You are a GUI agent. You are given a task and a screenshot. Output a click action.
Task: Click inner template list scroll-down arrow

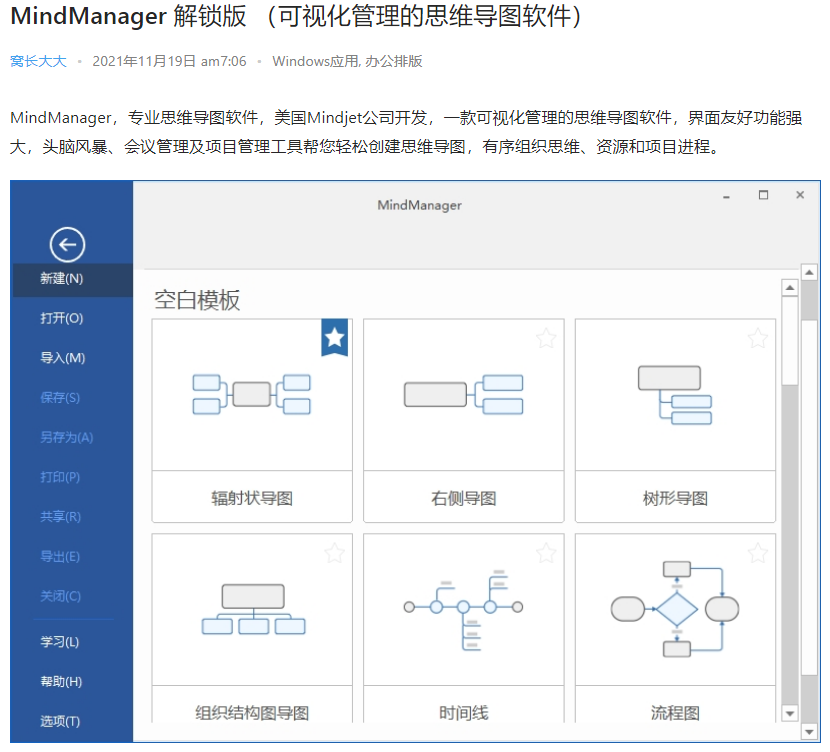(x=790, y=713)
